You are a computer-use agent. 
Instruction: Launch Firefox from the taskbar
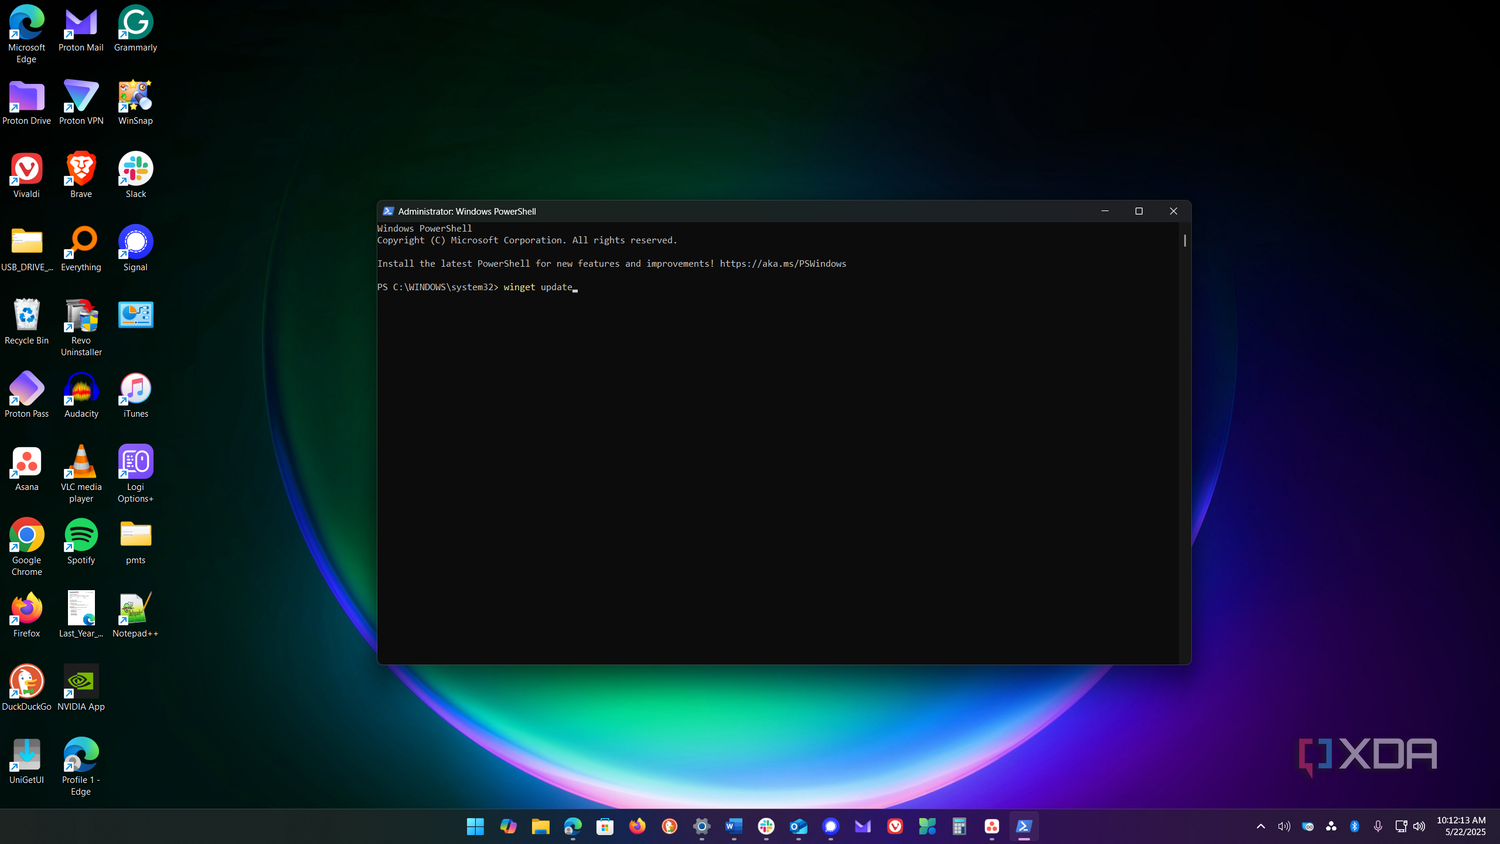click(637, 826)
